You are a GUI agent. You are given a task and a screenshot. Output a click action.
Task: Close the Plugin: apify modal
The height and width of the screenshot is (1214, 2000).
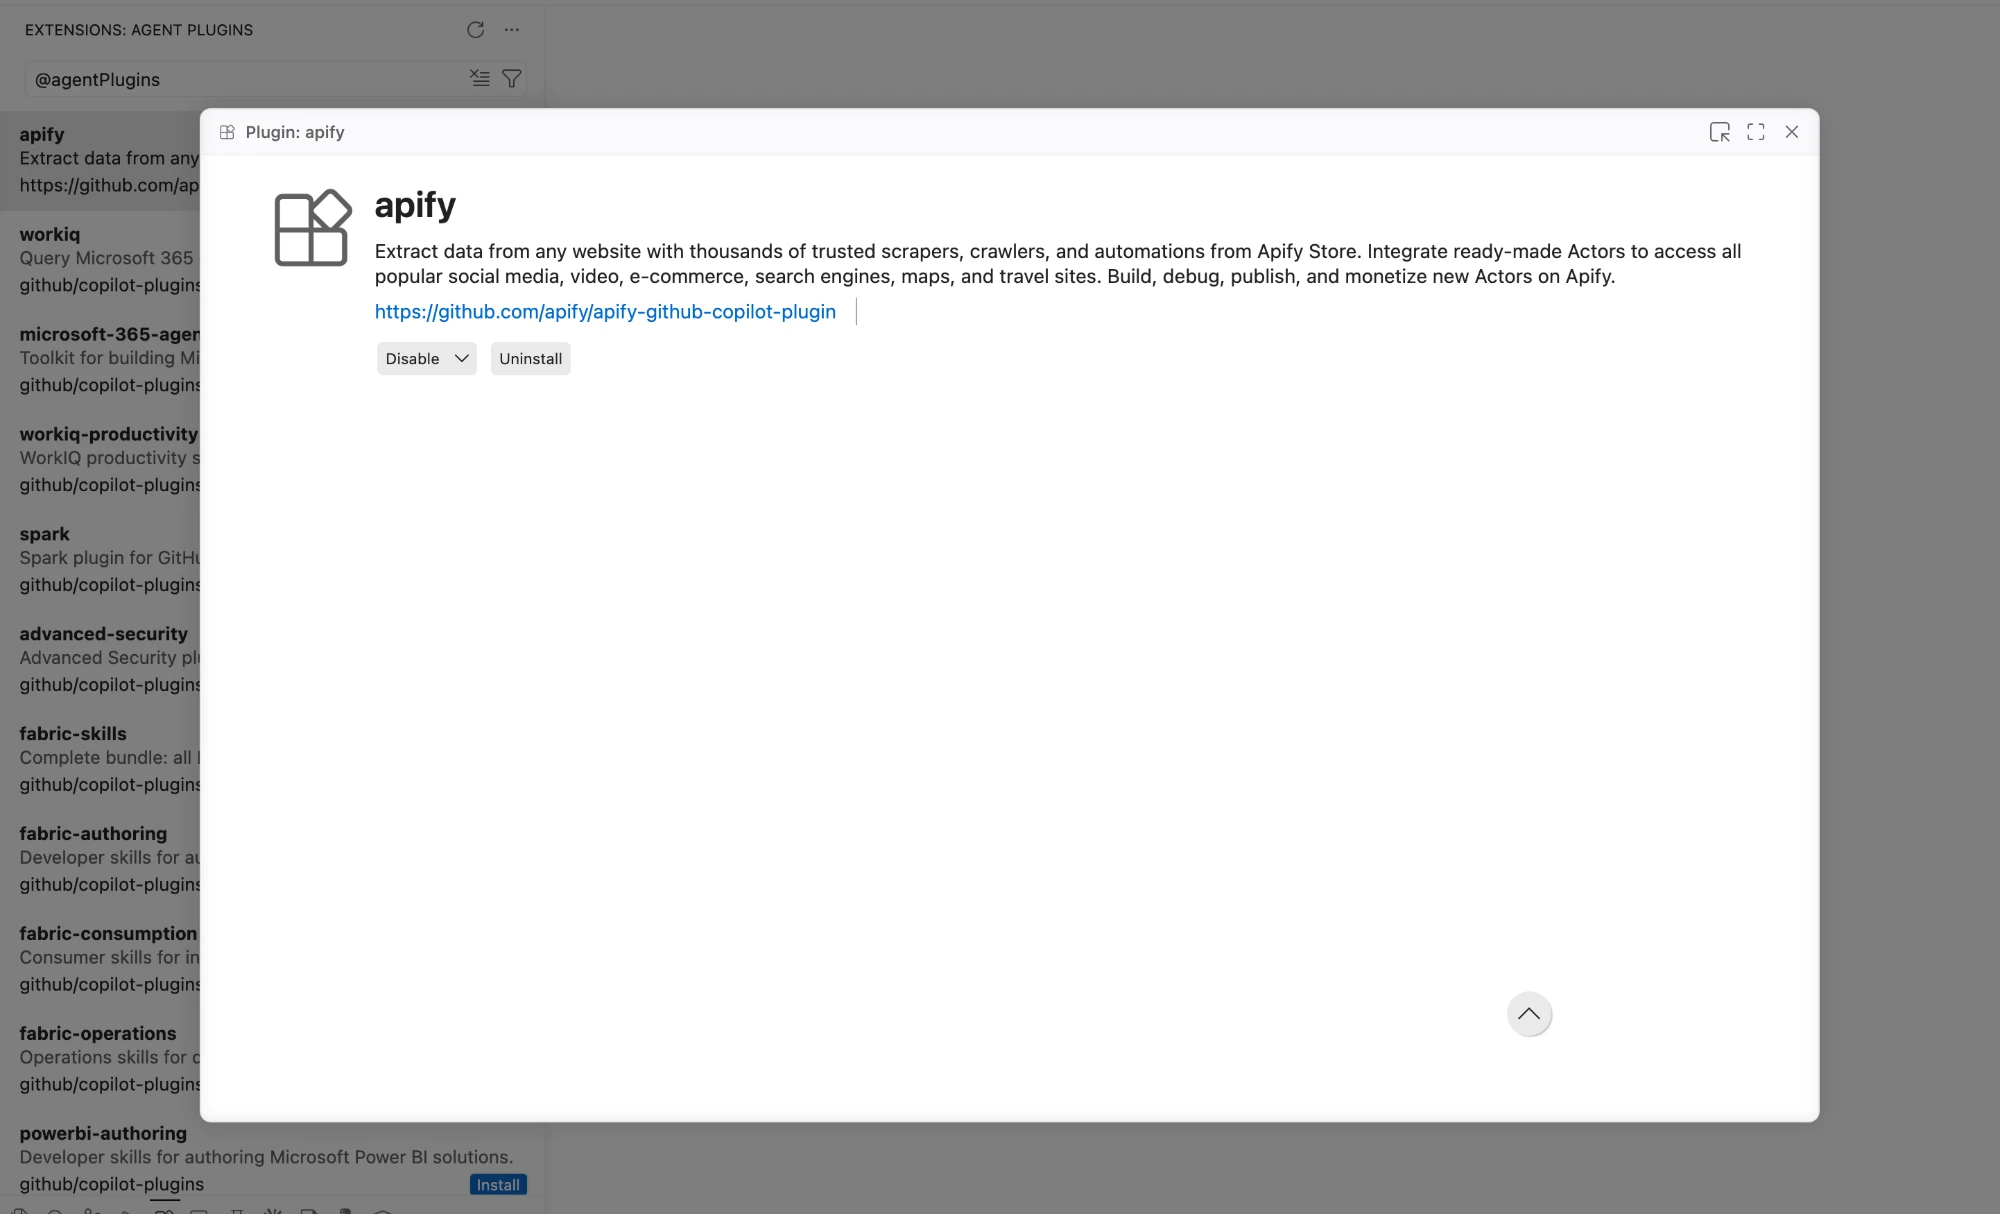coord(1792,132)
